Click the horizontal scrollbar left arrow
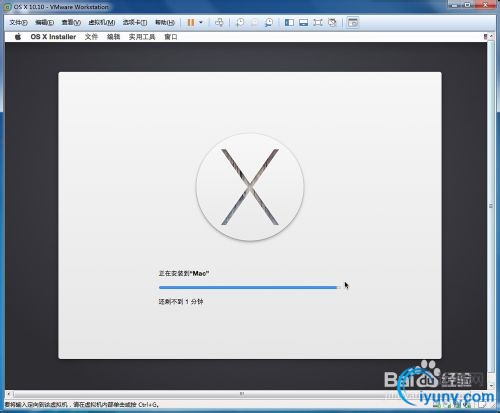Image resolution: width=500 pixels, height=413 pixels. 9,394
